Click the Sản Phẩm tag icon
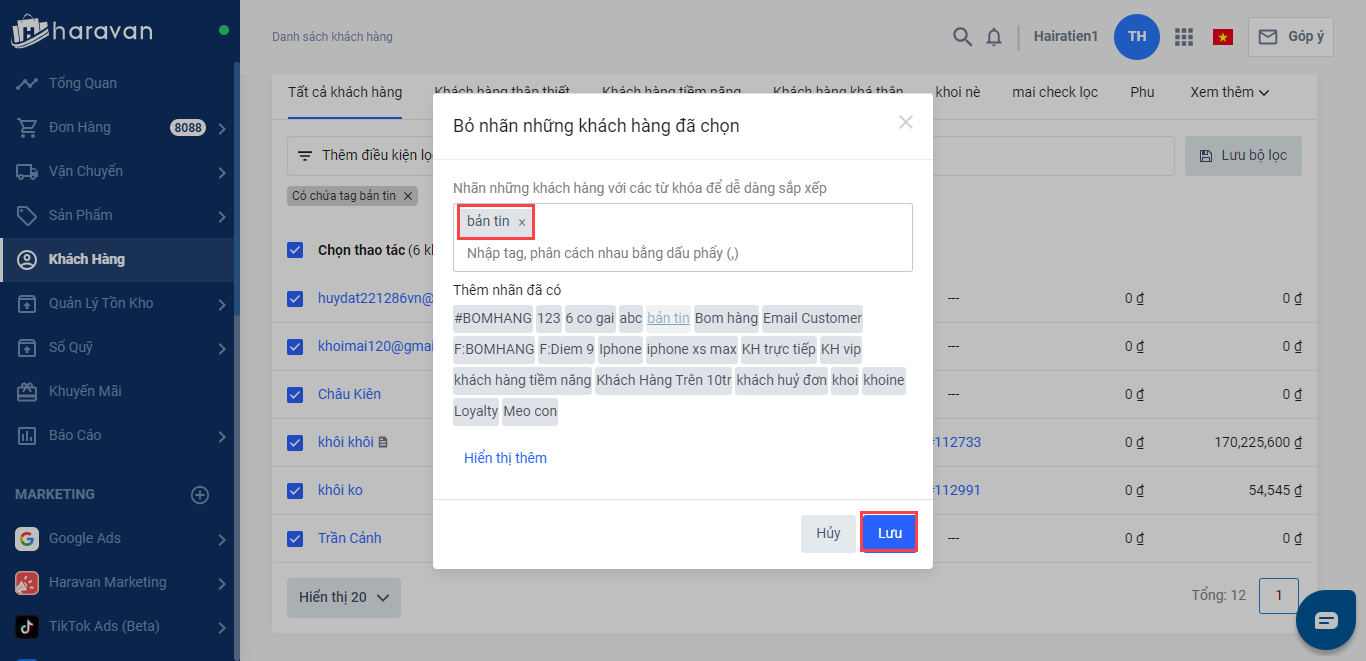Image resolution: width=1366 pixels, height=661 pixels. click(27, 215)
